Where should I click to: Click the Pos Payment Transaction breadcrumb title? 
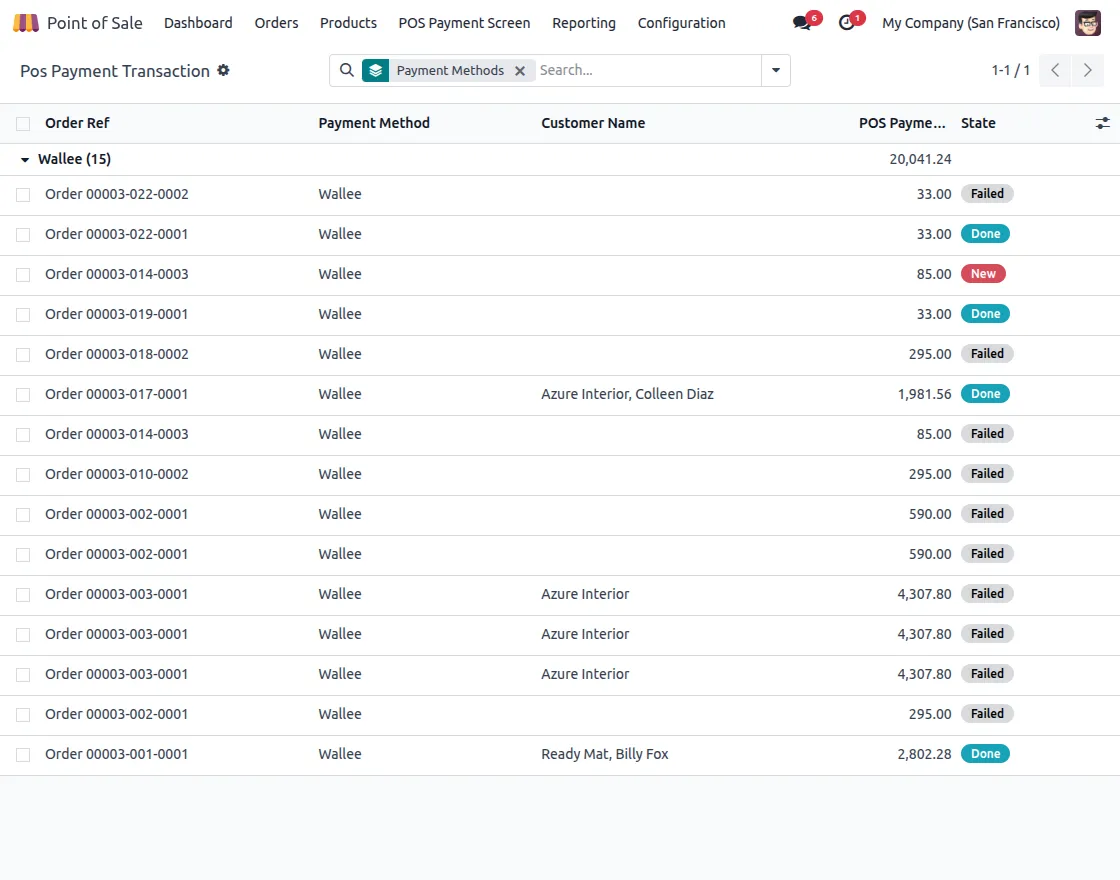[x=115, y=71]
